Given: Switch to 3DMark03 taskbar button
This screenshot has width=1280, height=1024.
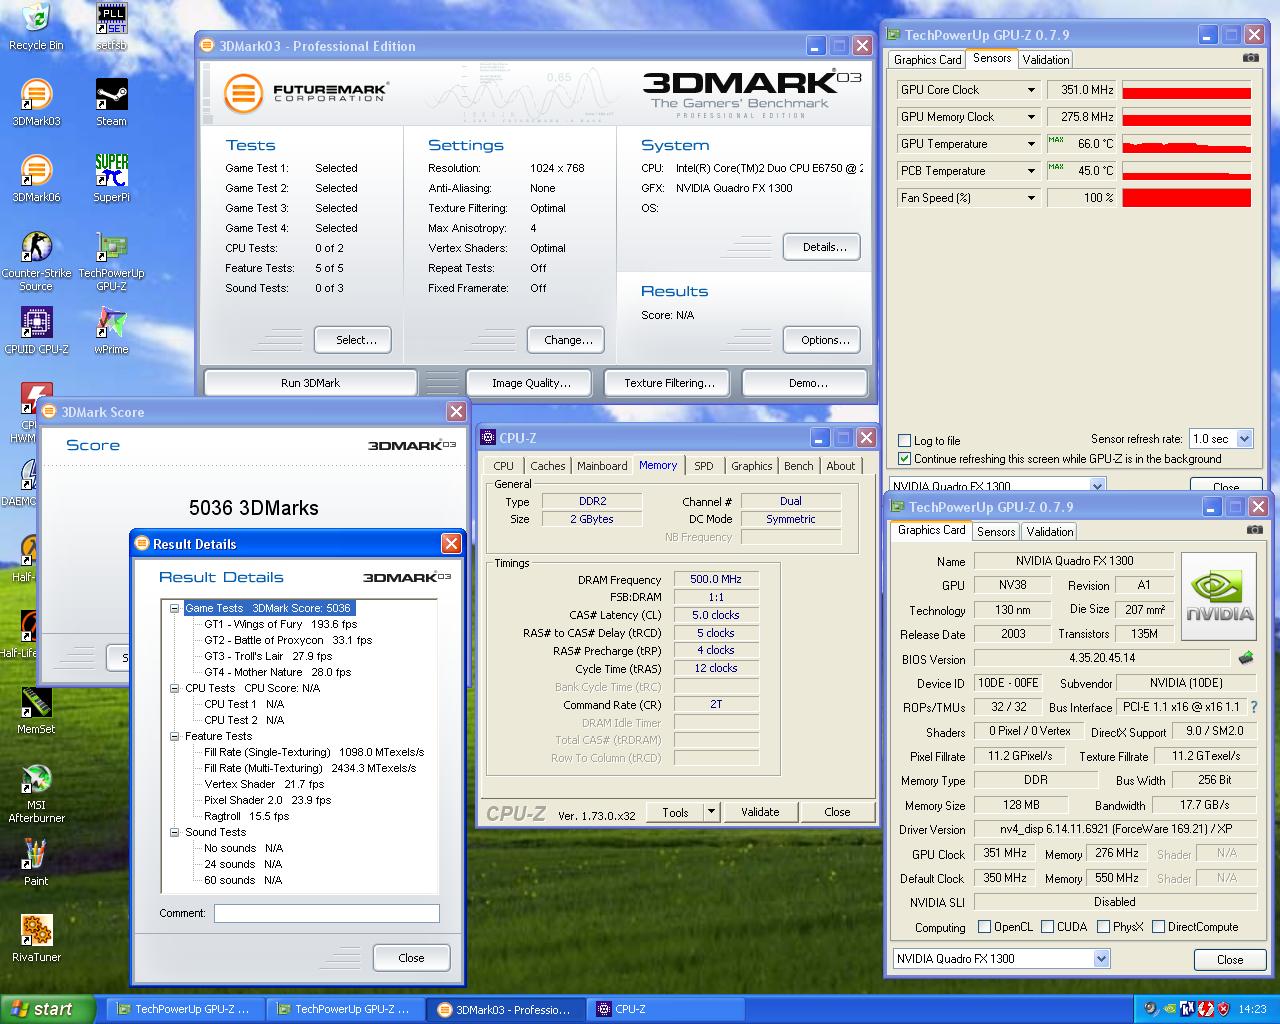Looking at the screenshot, I should tap(505, 1009).
